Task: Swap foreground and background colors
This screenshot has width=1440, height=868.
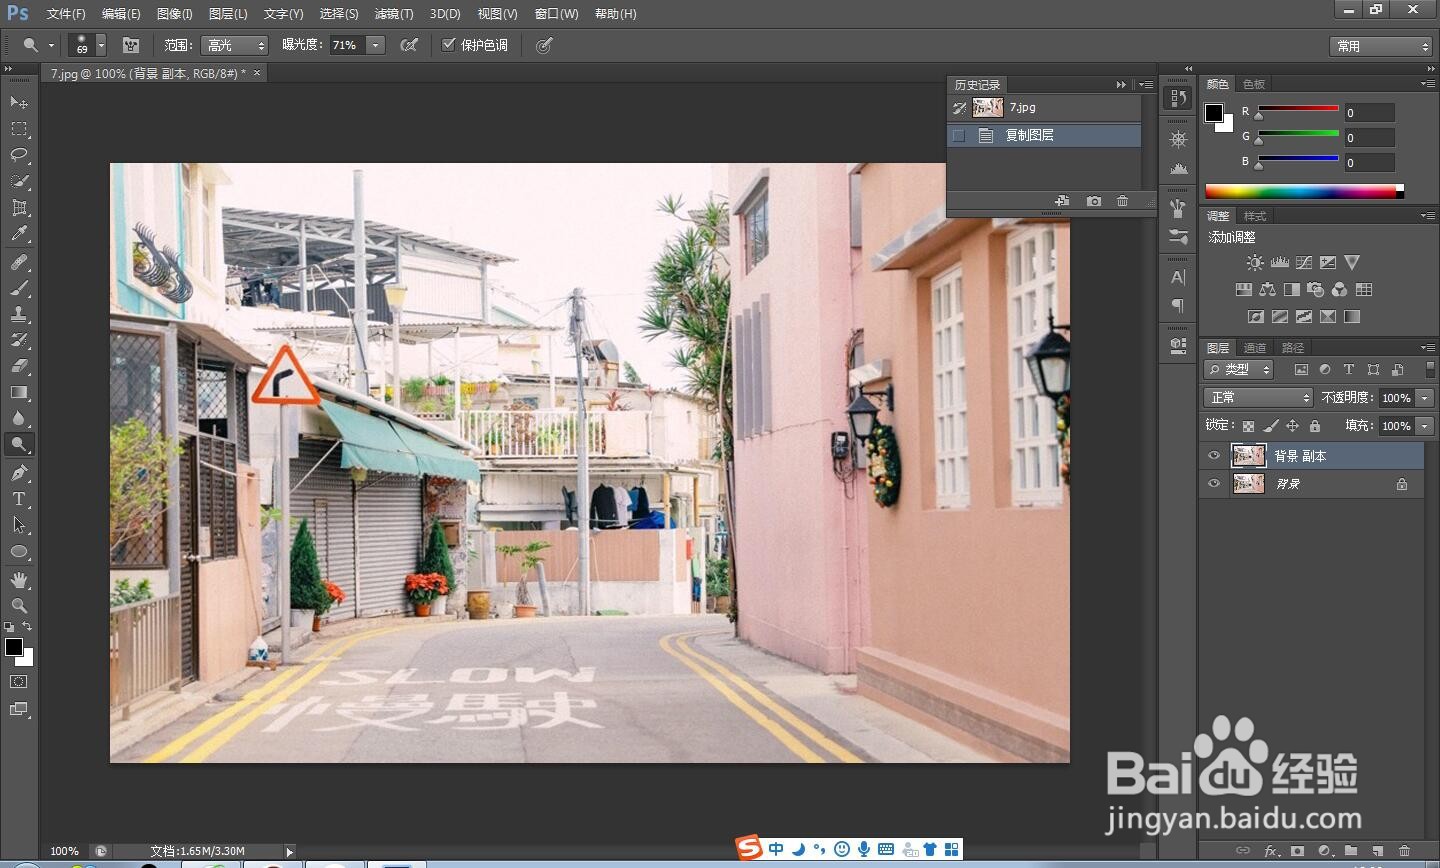Action: pos(27,626)
